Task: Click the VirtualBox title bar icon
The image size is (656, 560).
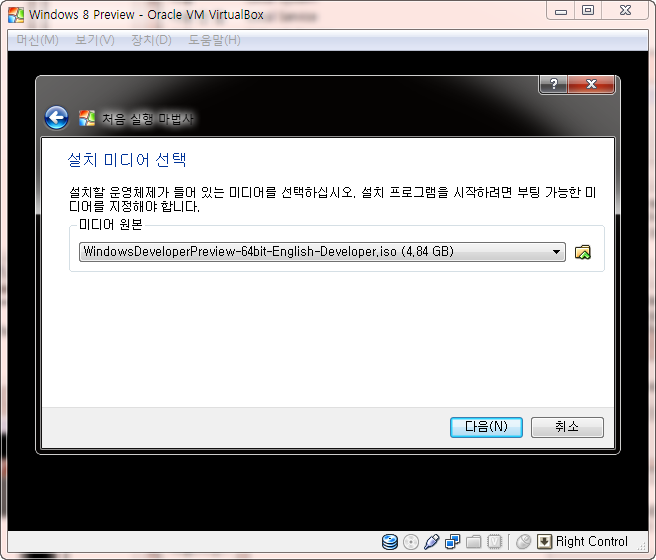Action: click(16, 15)
